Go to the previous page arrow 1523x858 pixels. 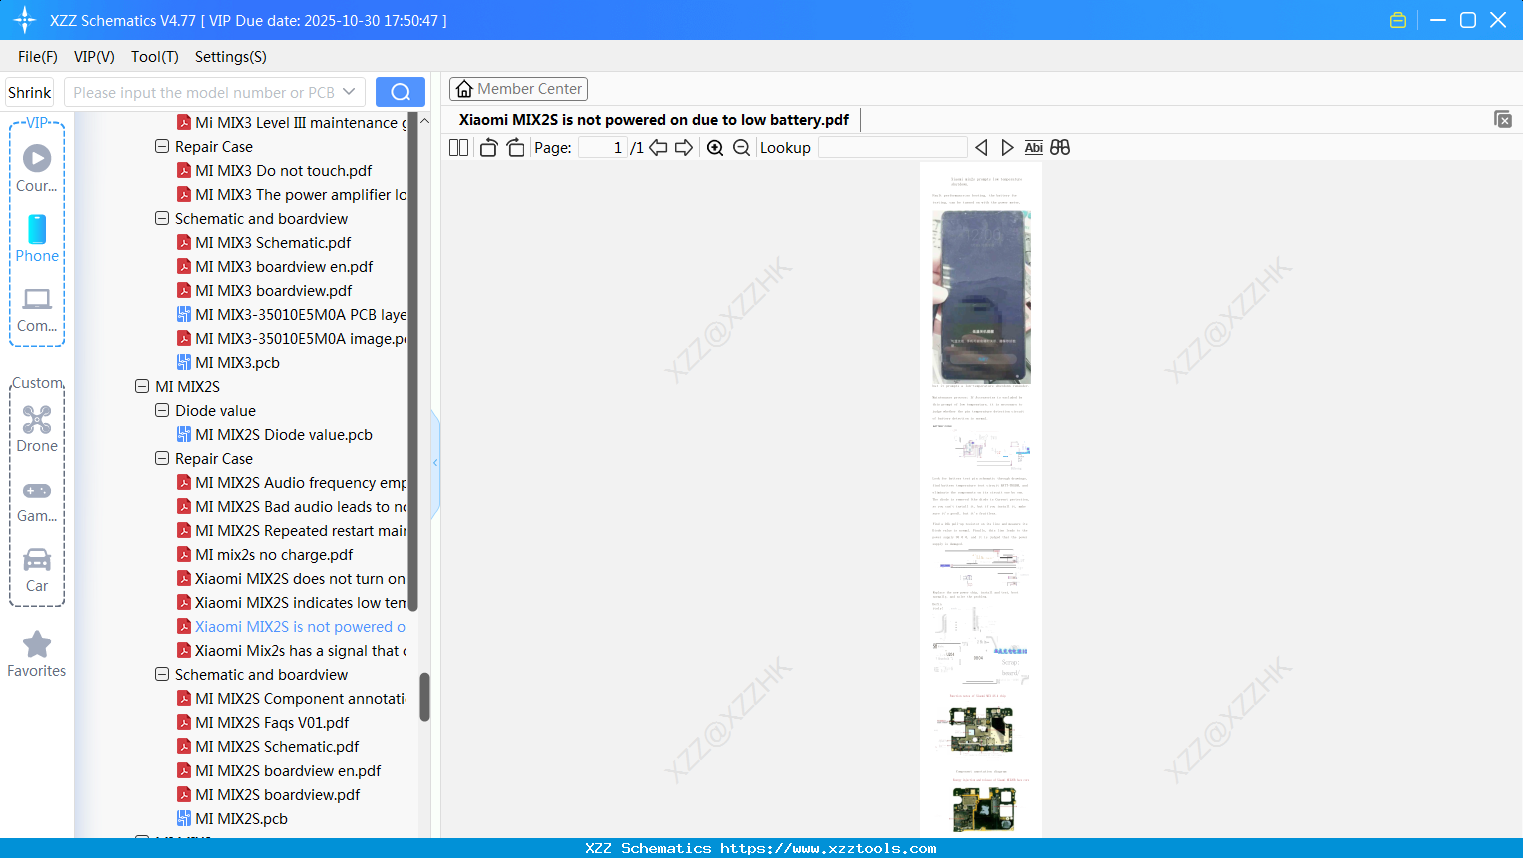click(x=658, y=147)
